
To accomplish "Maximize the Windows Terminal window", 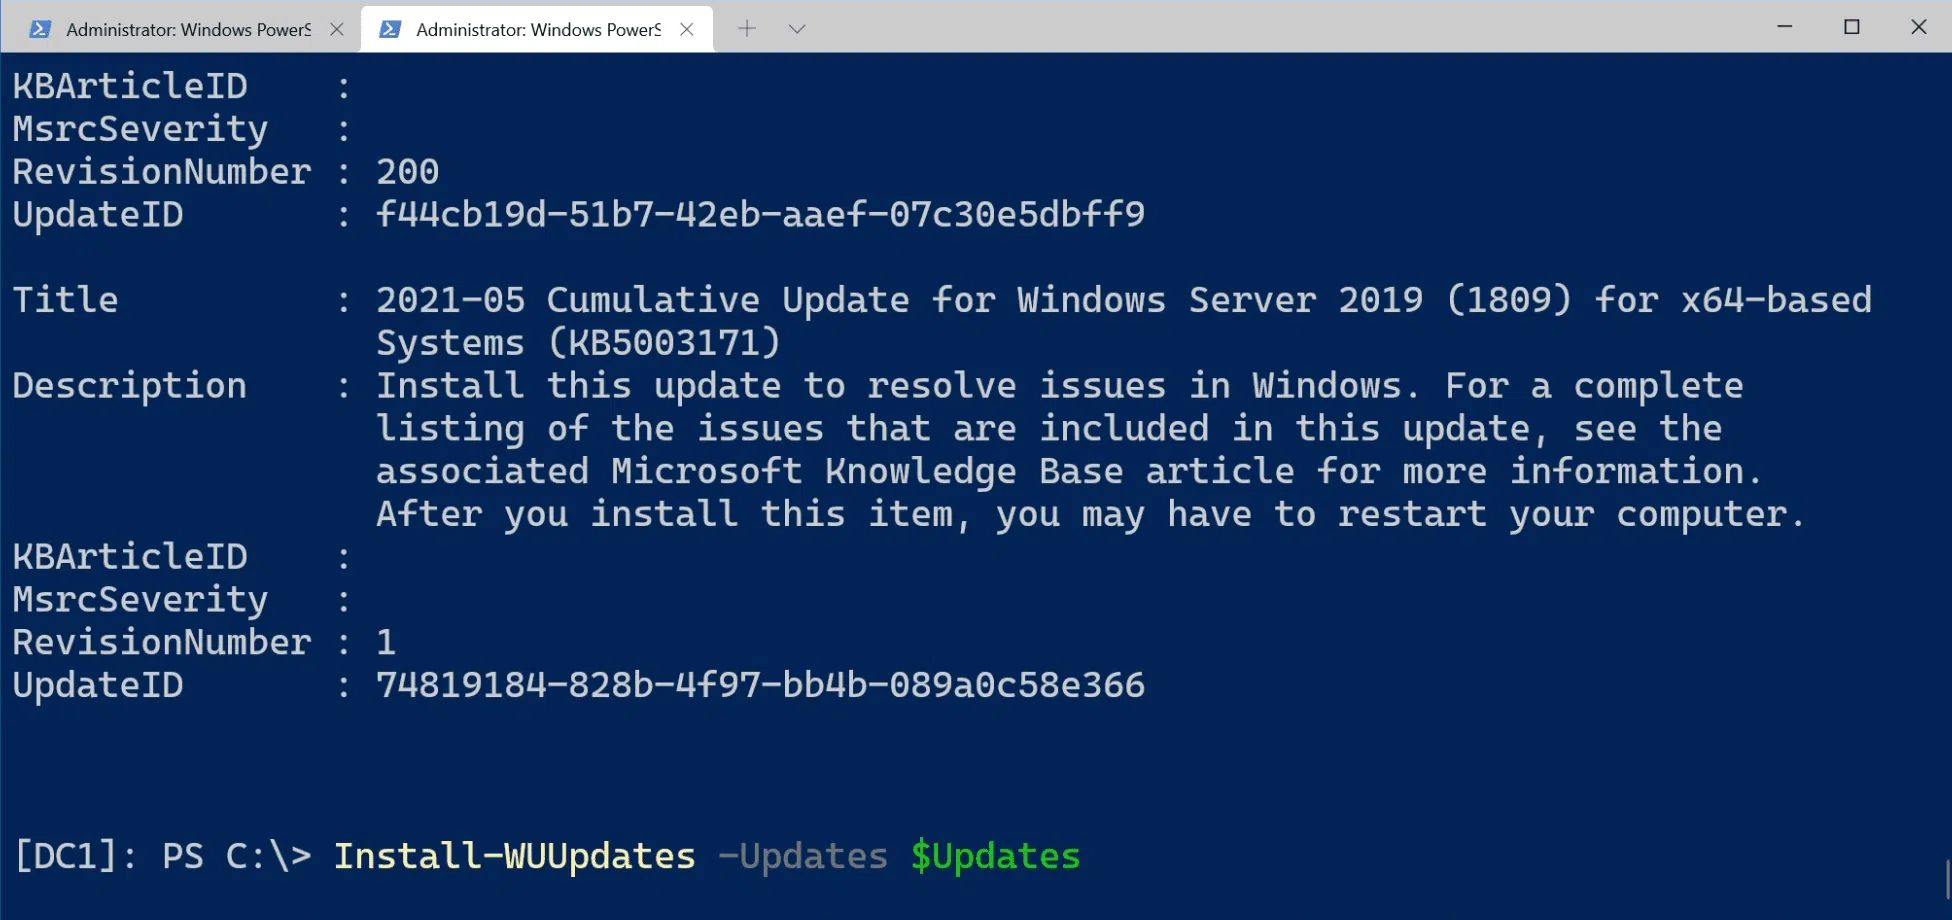I will point(1852,26).
